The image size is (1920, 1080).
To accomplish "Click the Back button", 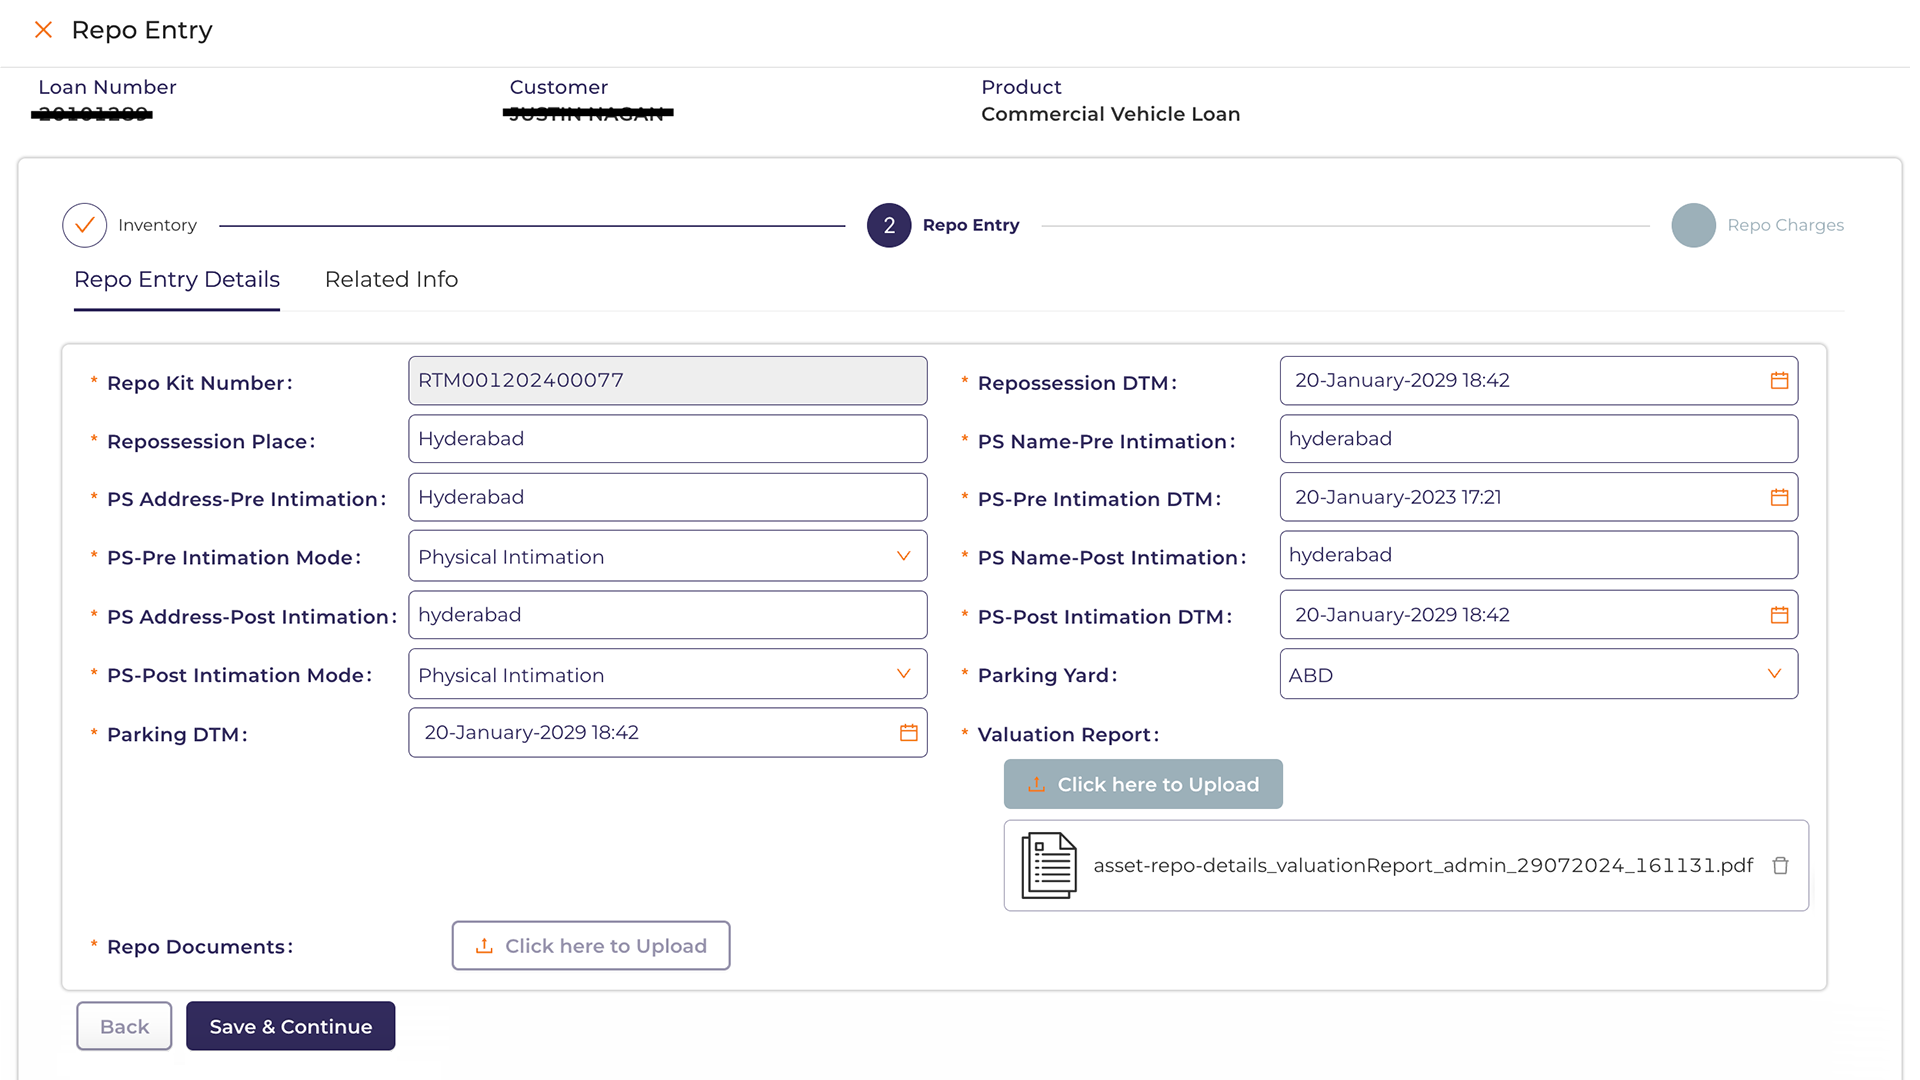I will [x=124, y=1027].
